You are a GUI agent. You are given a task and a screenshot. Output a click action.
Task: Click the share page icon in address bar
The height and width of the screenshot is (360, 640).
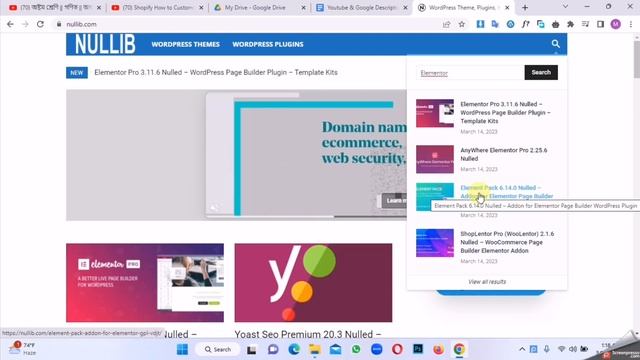click(x=447, y=24)
